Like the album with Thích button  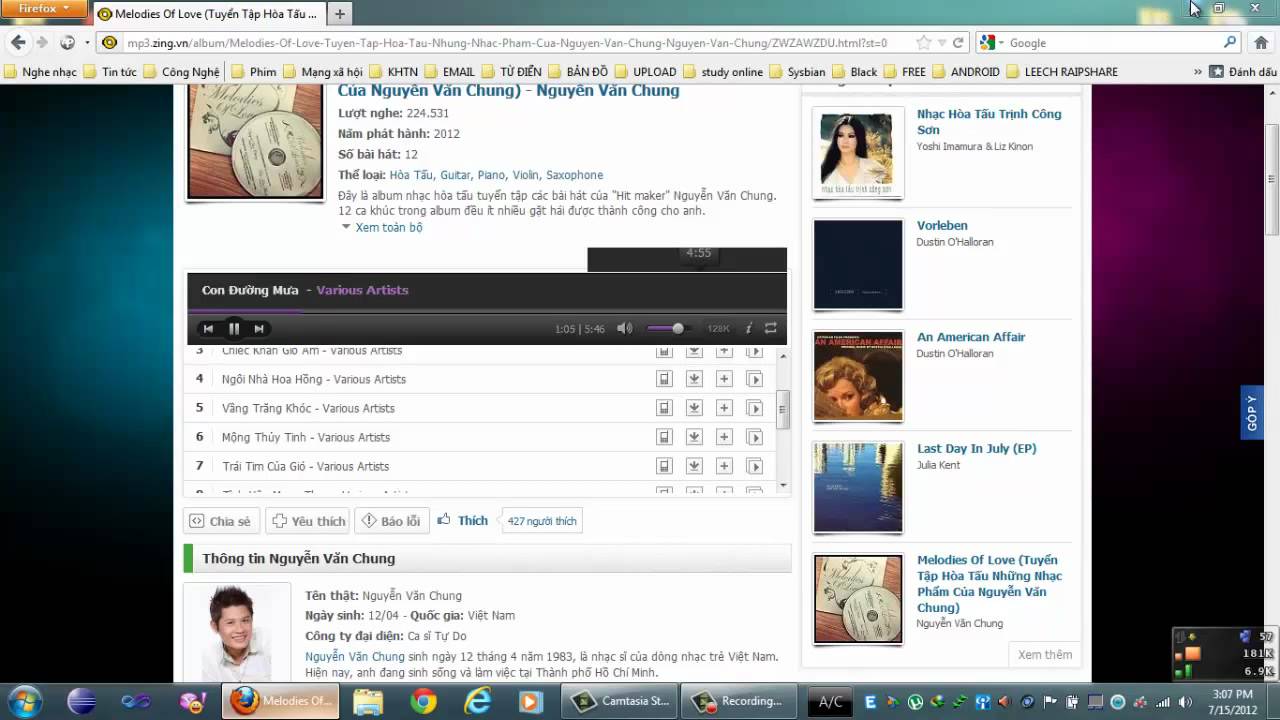(x=463, y=521)
